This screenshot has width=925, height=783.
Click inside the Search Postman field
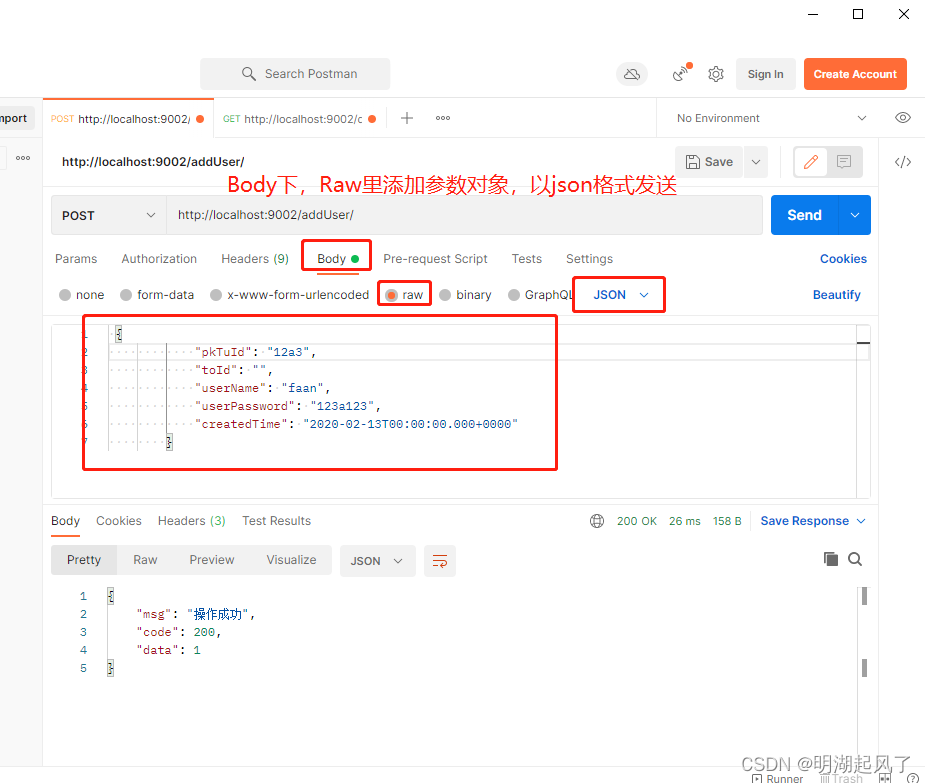[295, 74]
